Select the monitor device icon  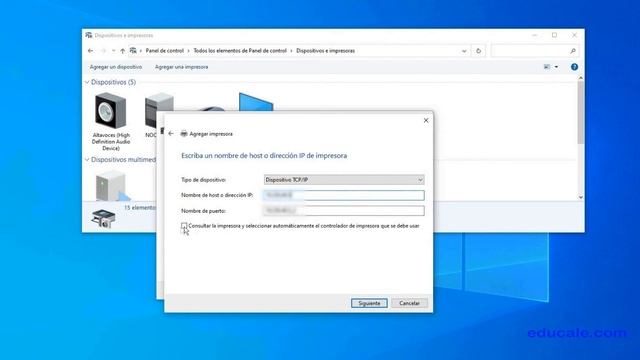(x=256, y=102)
